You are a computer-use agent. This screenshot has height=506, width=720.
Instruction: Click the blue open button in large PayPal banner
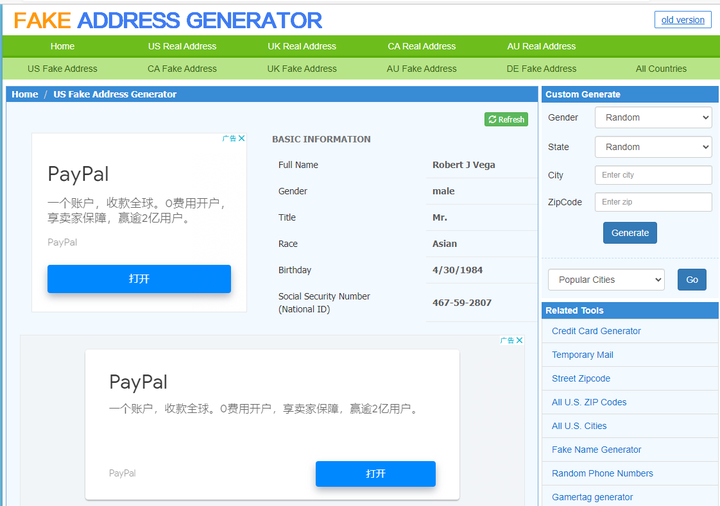(376, 474)
